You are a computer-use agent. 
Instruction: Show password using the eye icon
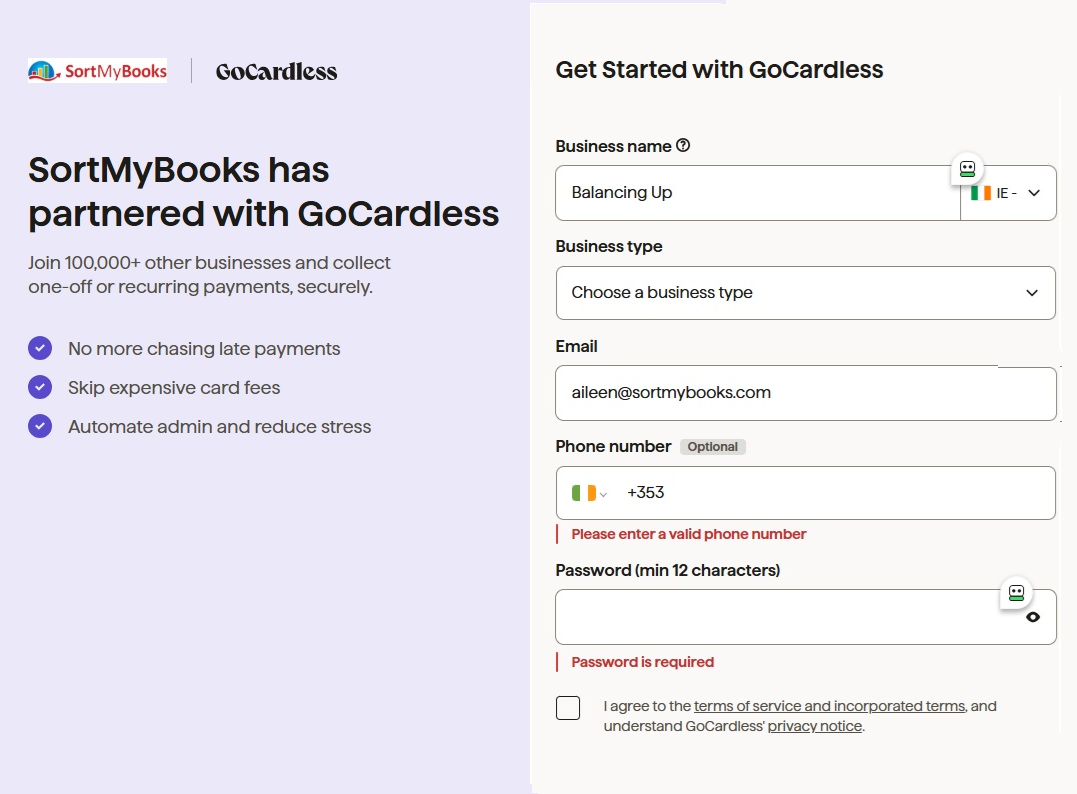(1032, 617)
